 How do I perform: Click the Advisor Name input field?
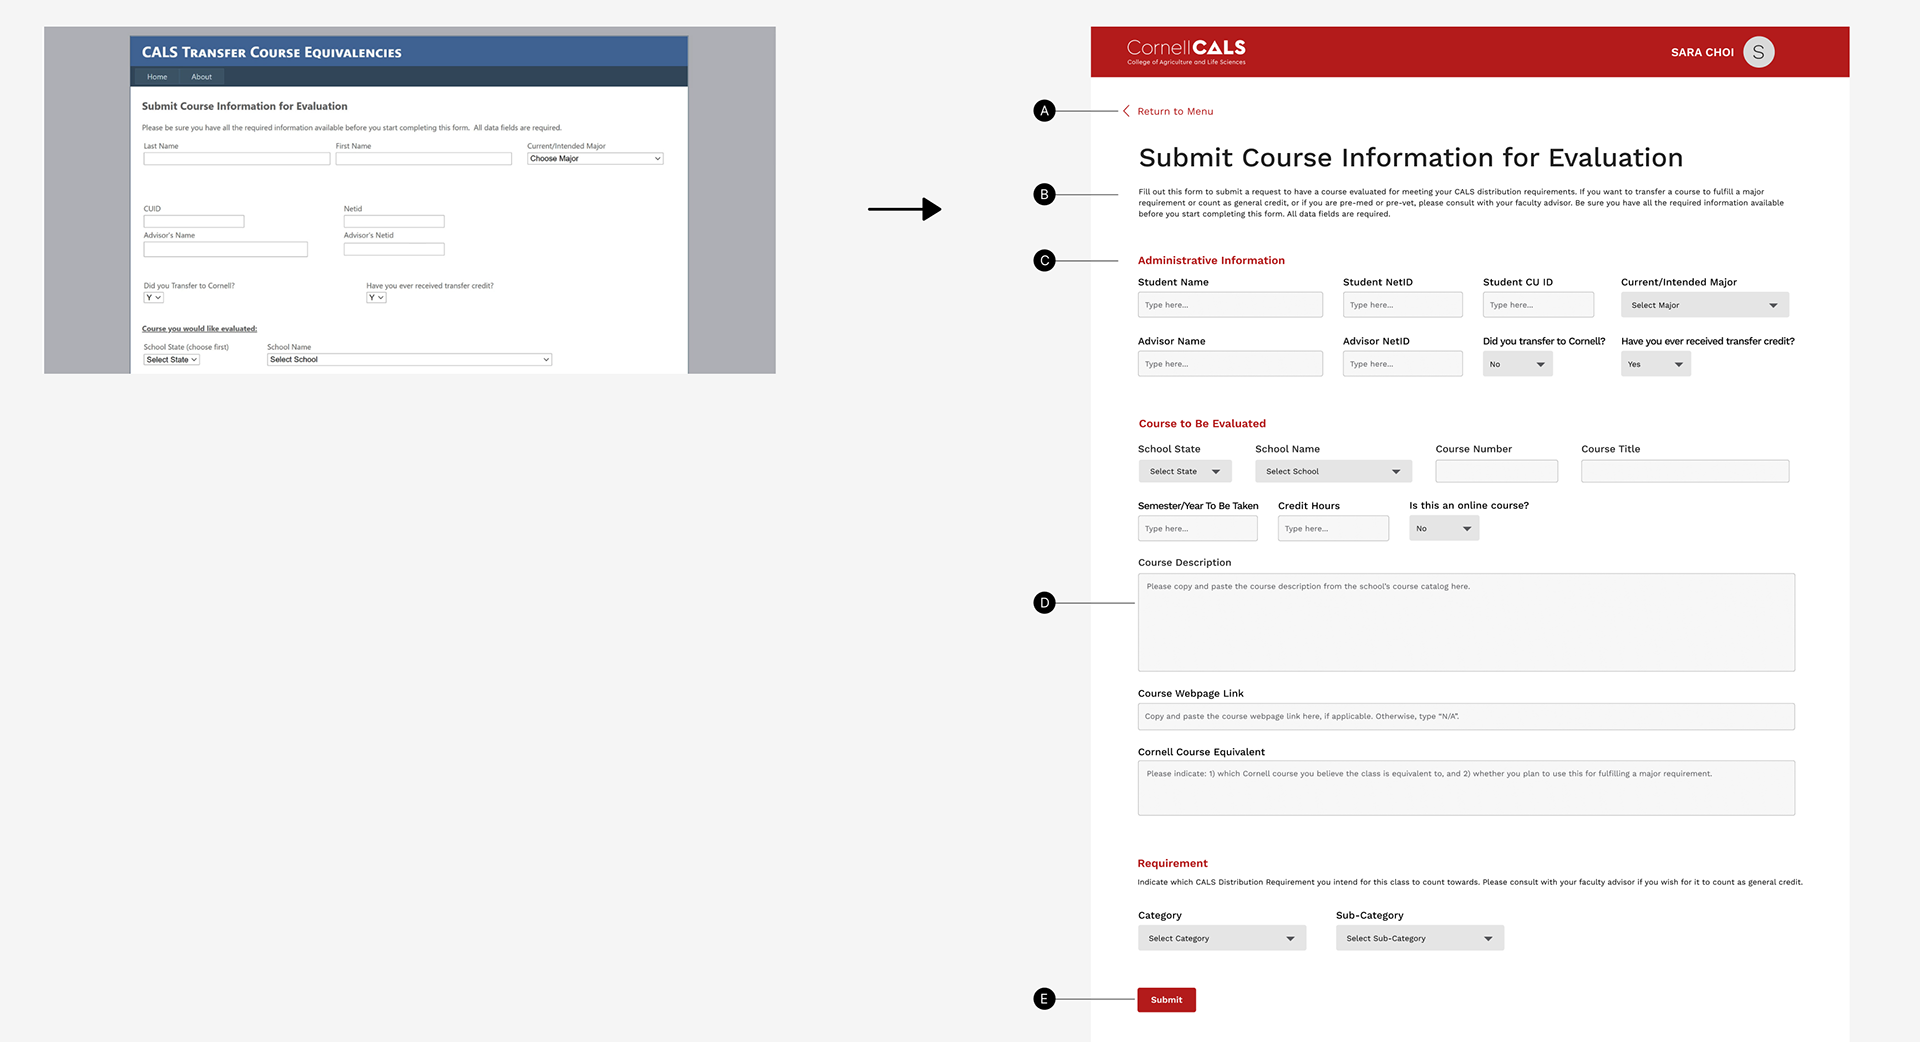tap(1230, 364)
